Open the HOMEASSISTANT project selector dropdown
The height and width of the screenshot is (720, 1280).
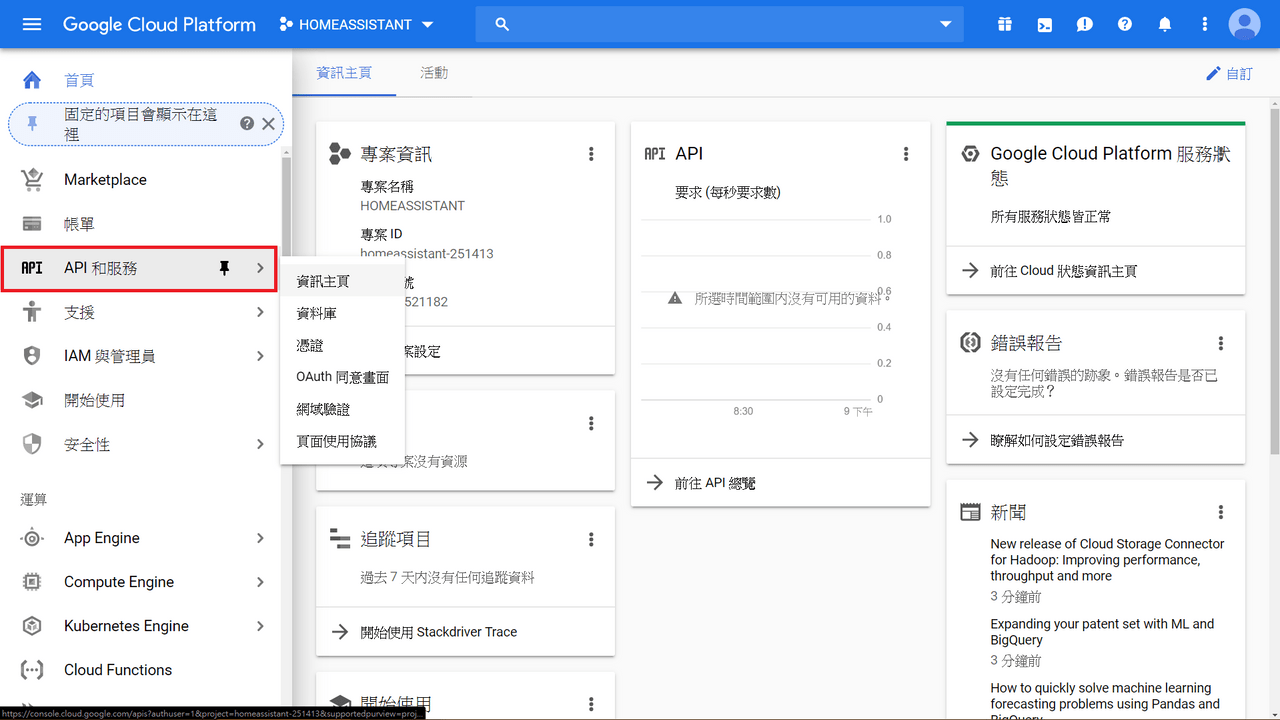point(357,24)
